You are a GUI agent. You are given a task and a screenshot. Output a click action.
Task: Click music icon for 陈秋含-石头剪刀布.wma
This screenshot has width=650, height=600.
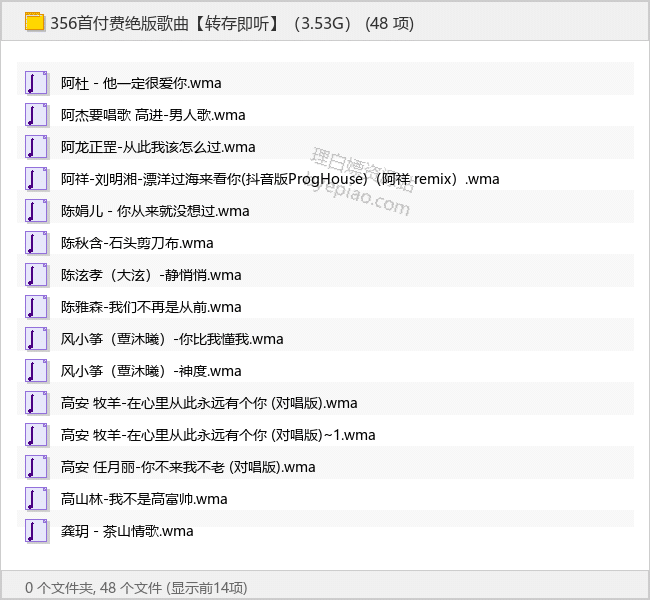tap(36, 243)
